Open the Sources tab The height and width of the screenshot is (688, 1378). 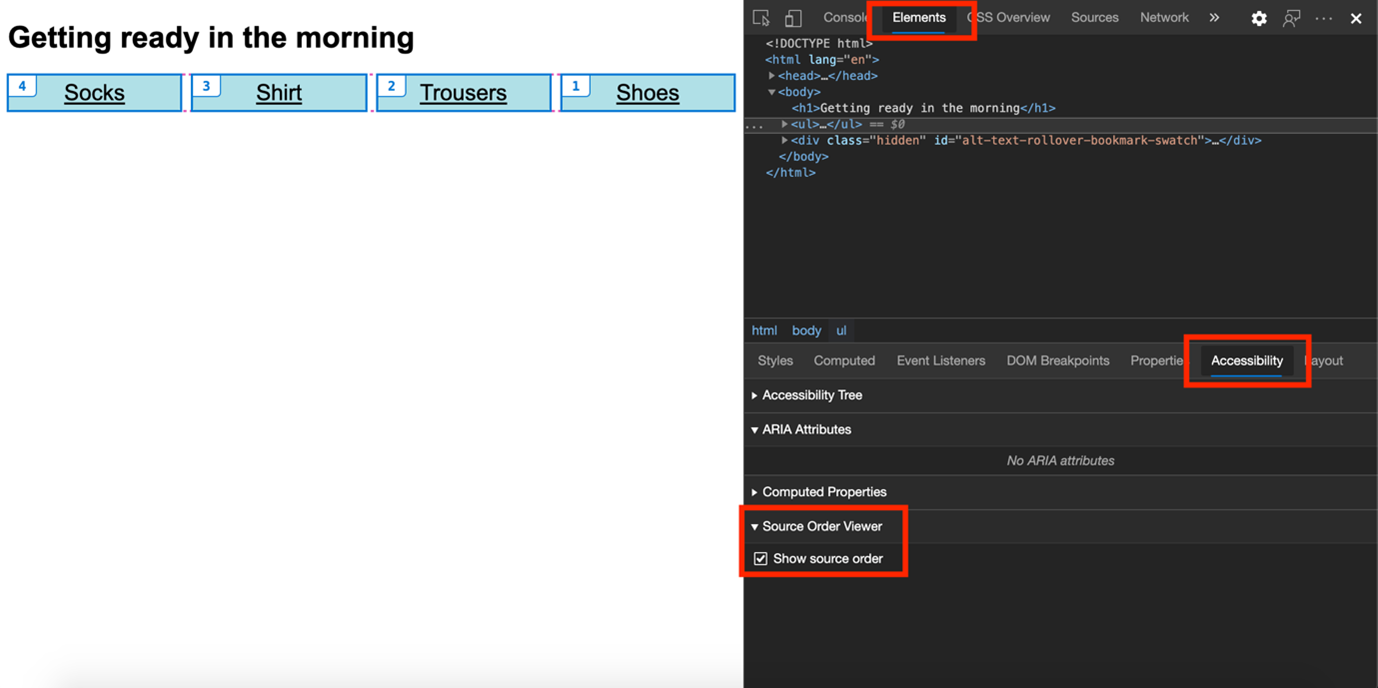click(x=1095, y=17)
